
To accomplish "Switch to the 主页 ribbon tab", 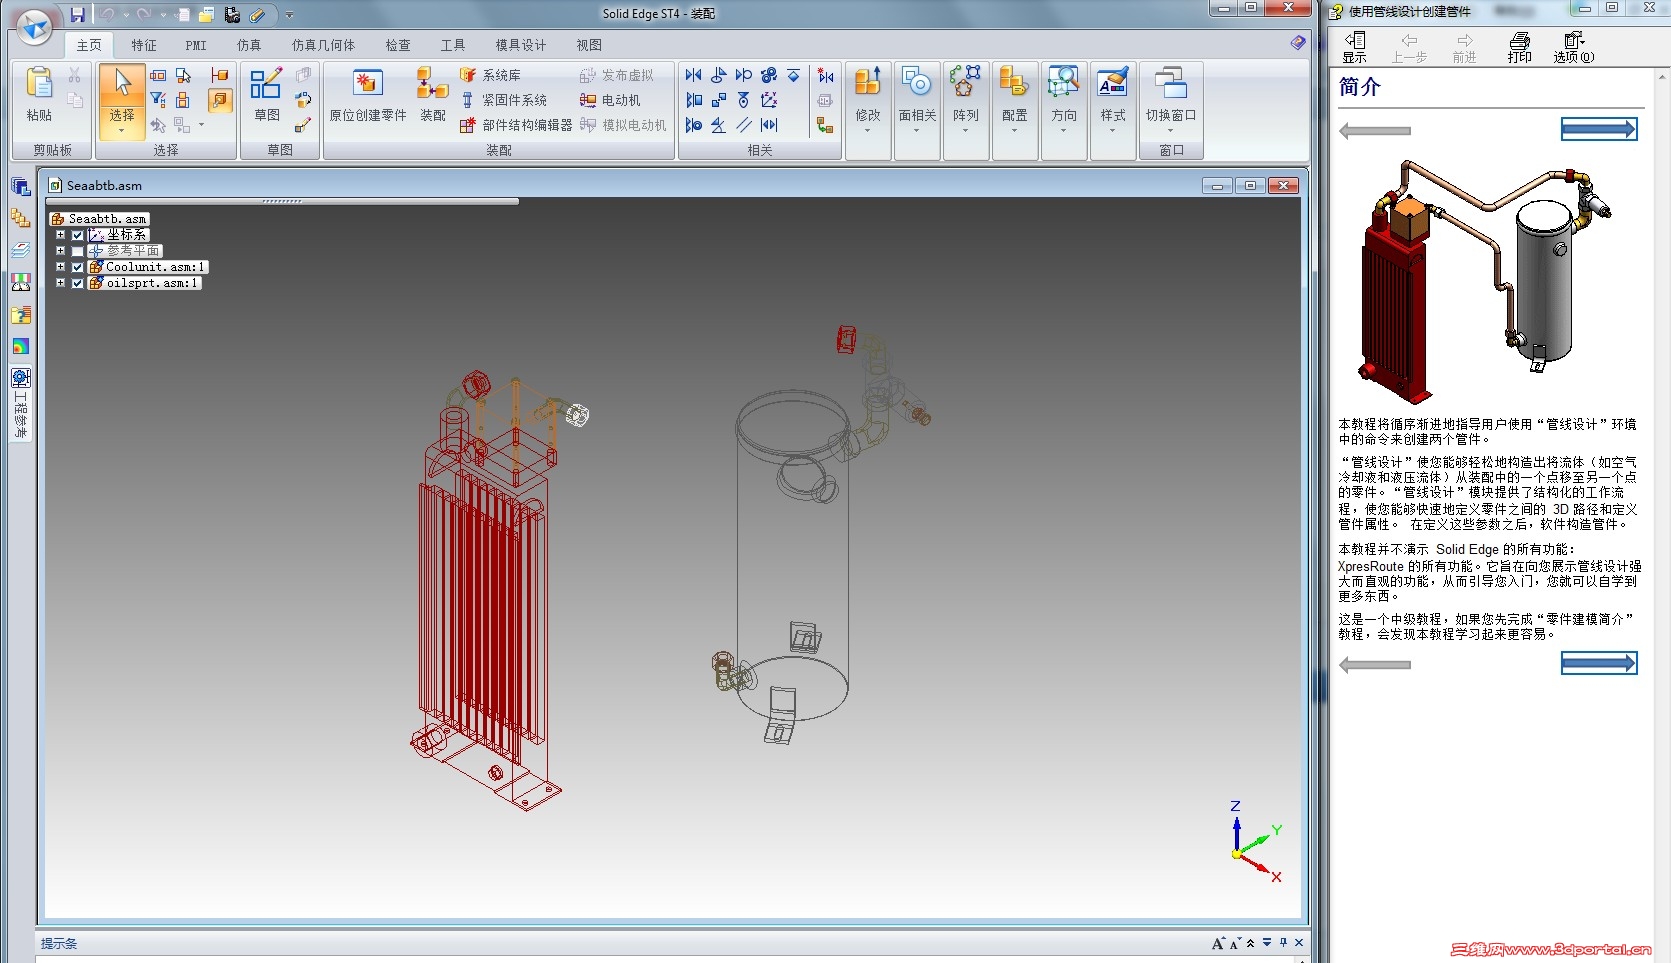I will [89, 45].
